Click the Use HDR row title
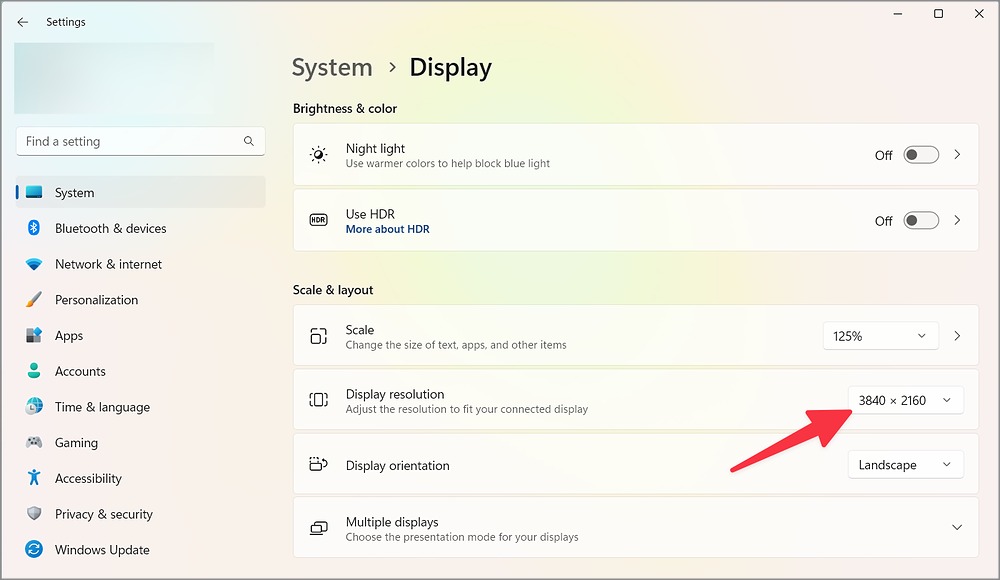 (x=370, y=214)
